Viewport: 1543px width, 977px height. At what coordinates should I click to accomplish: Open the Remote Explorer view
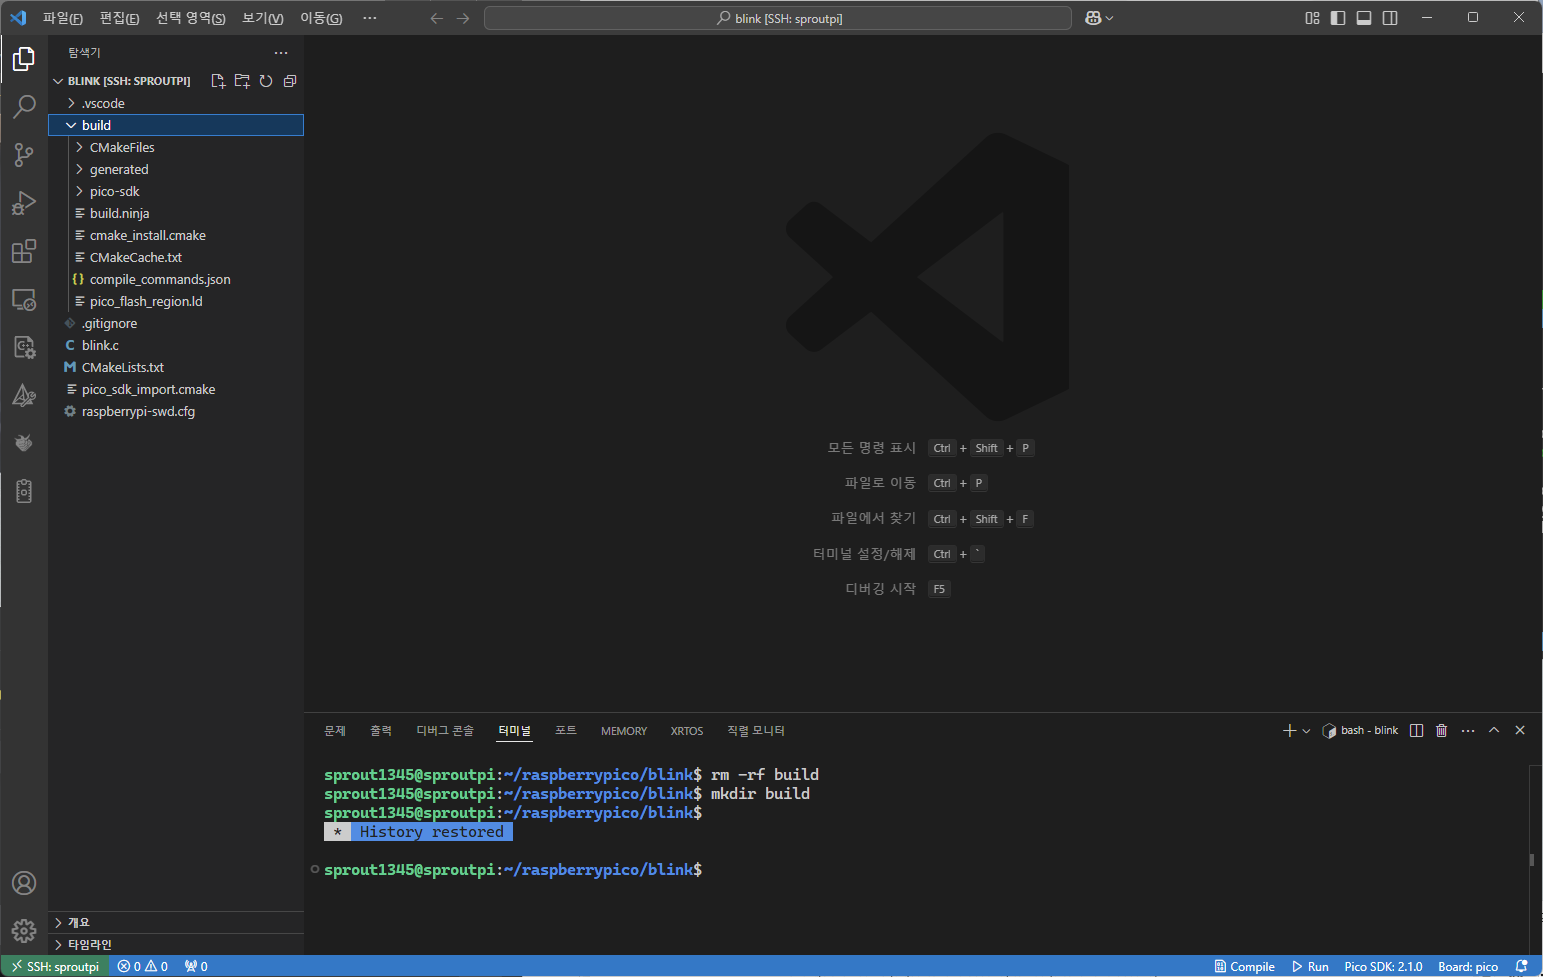(x=24, y=299)
